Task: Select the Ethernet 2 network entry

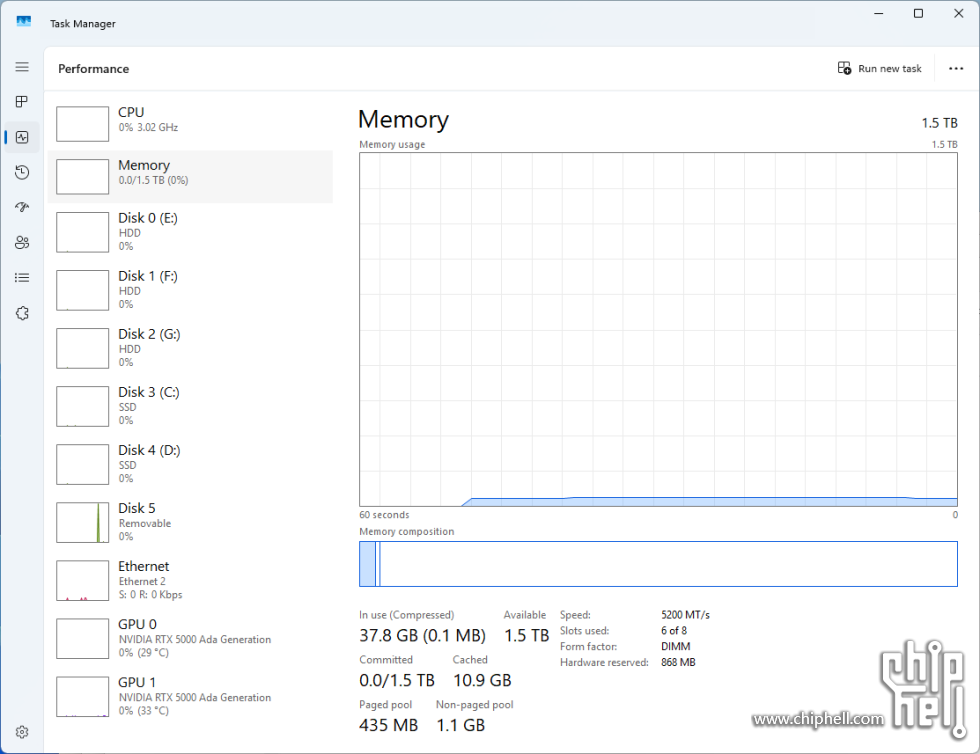Action: coord(190,580)
